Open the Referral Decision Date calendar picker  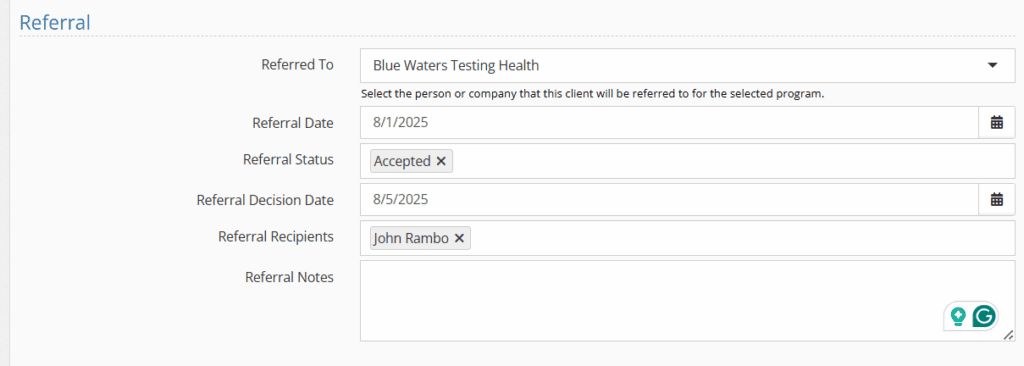997,199
